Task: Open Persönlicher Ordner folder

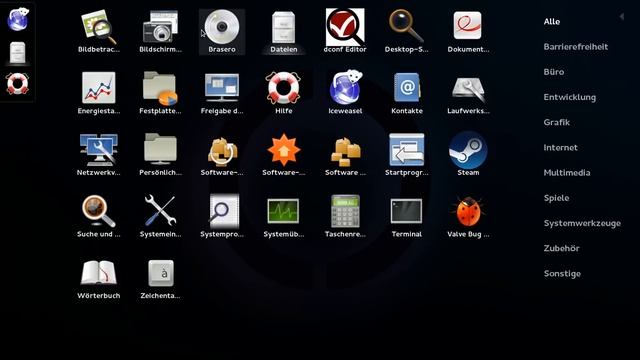Action: (x=160, y=155)
